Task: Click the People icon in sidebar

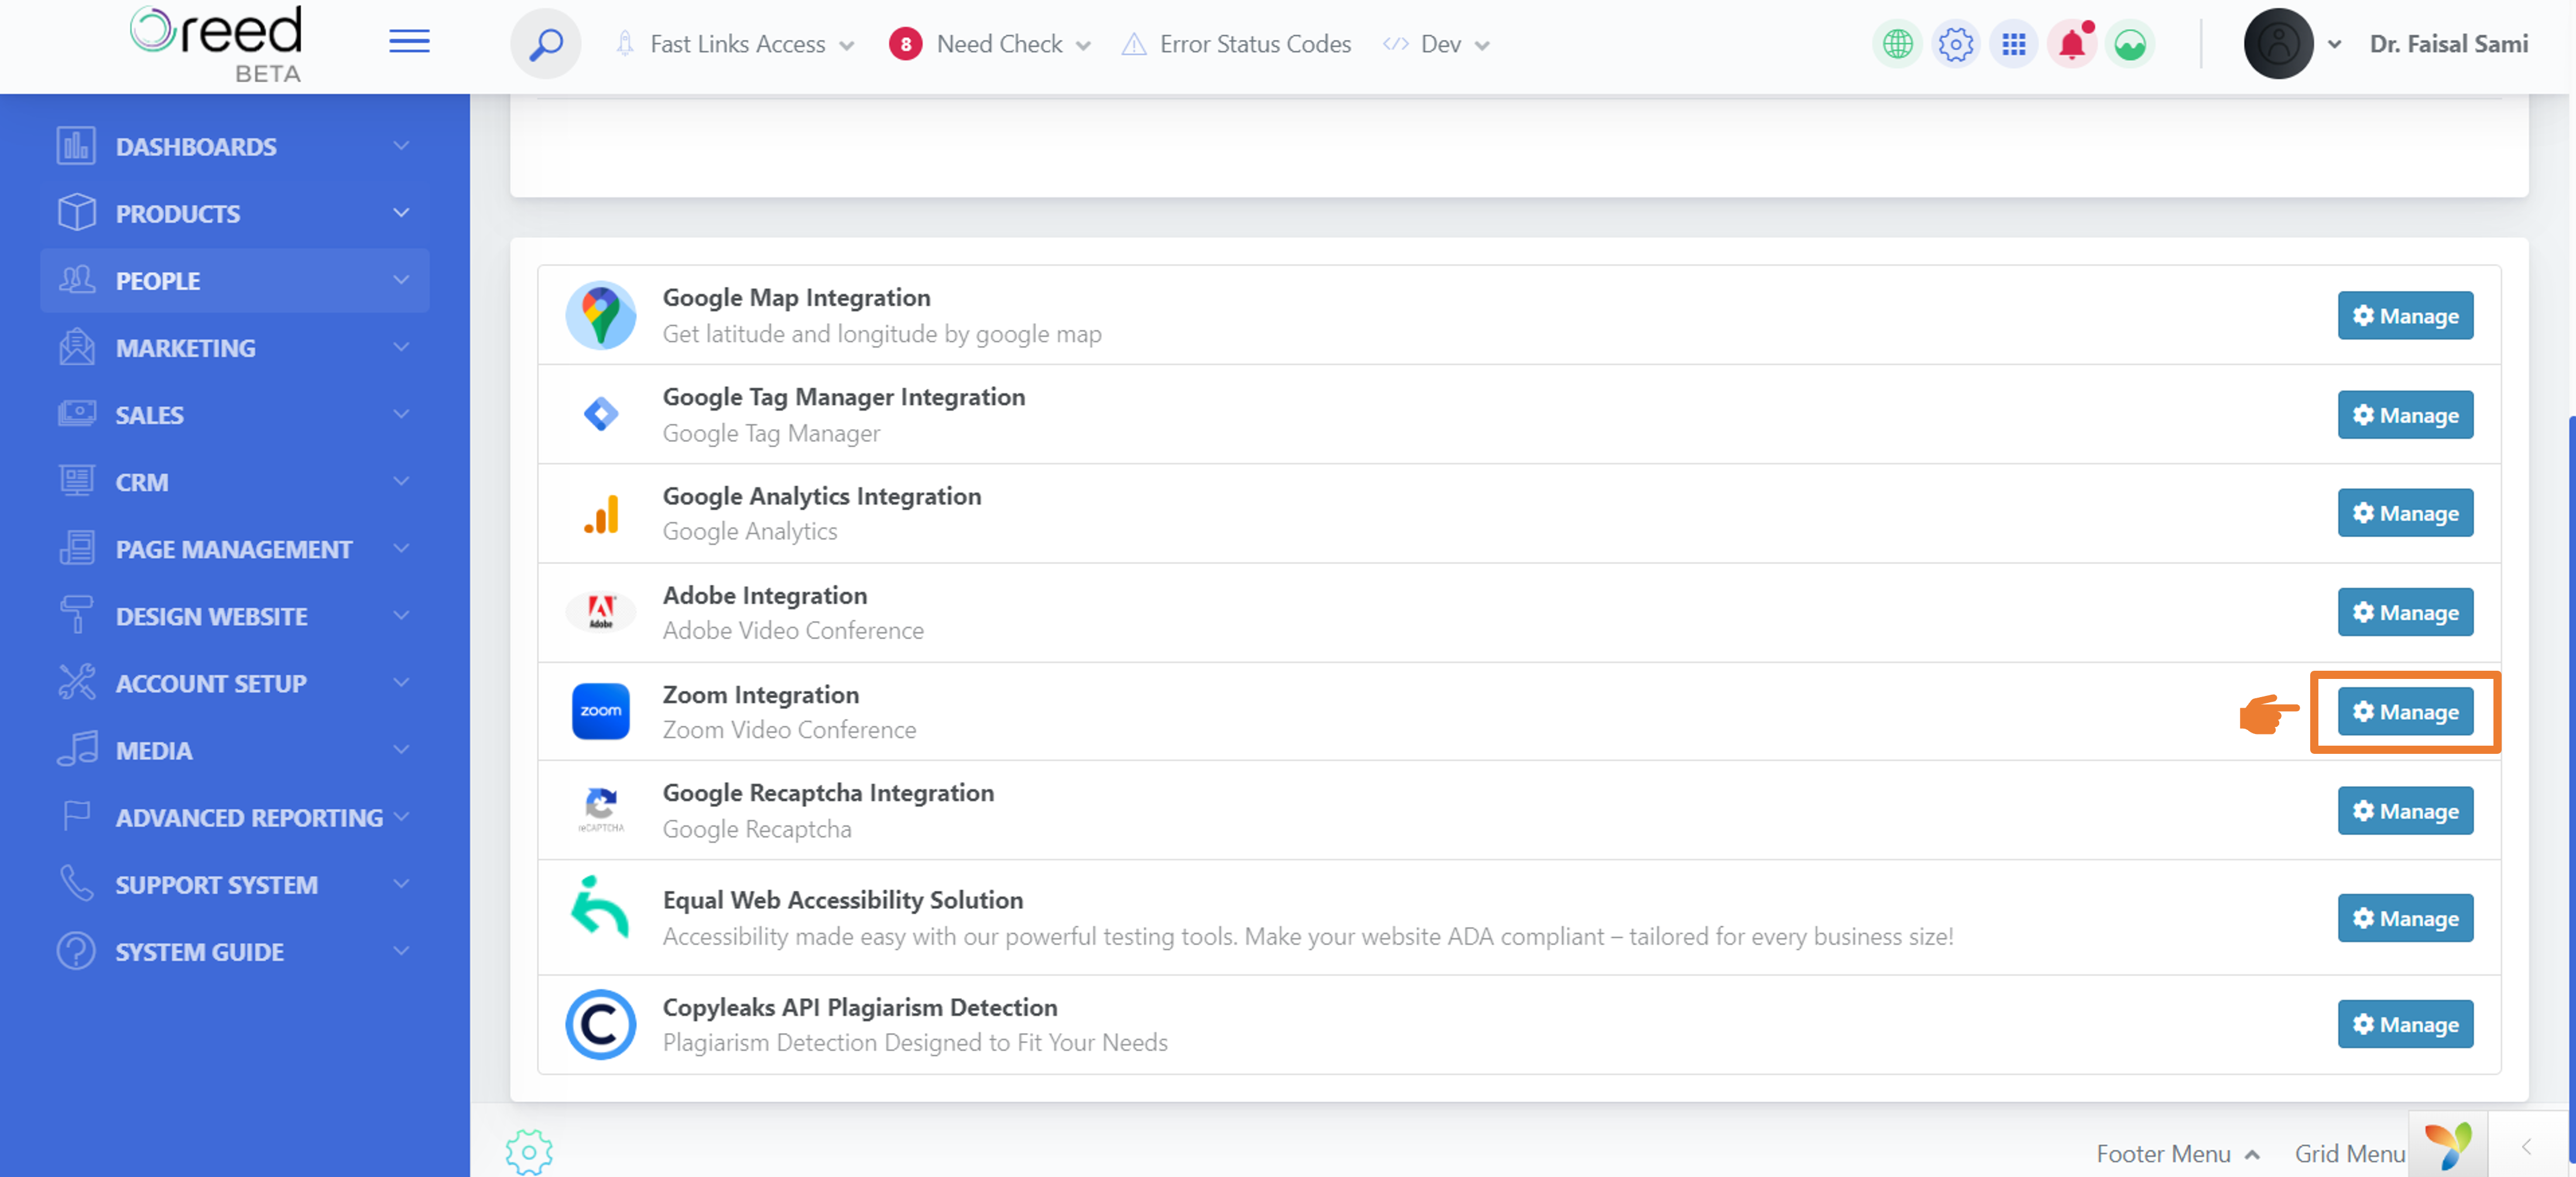Action: (76, 280)
